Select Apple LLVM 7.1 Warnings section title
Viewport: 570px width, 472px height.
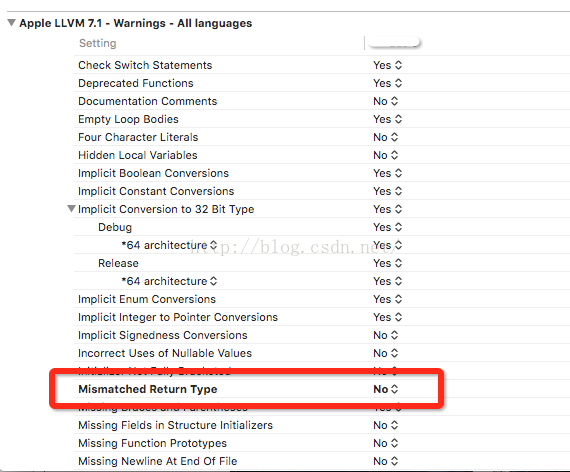[x=136, y=23]
